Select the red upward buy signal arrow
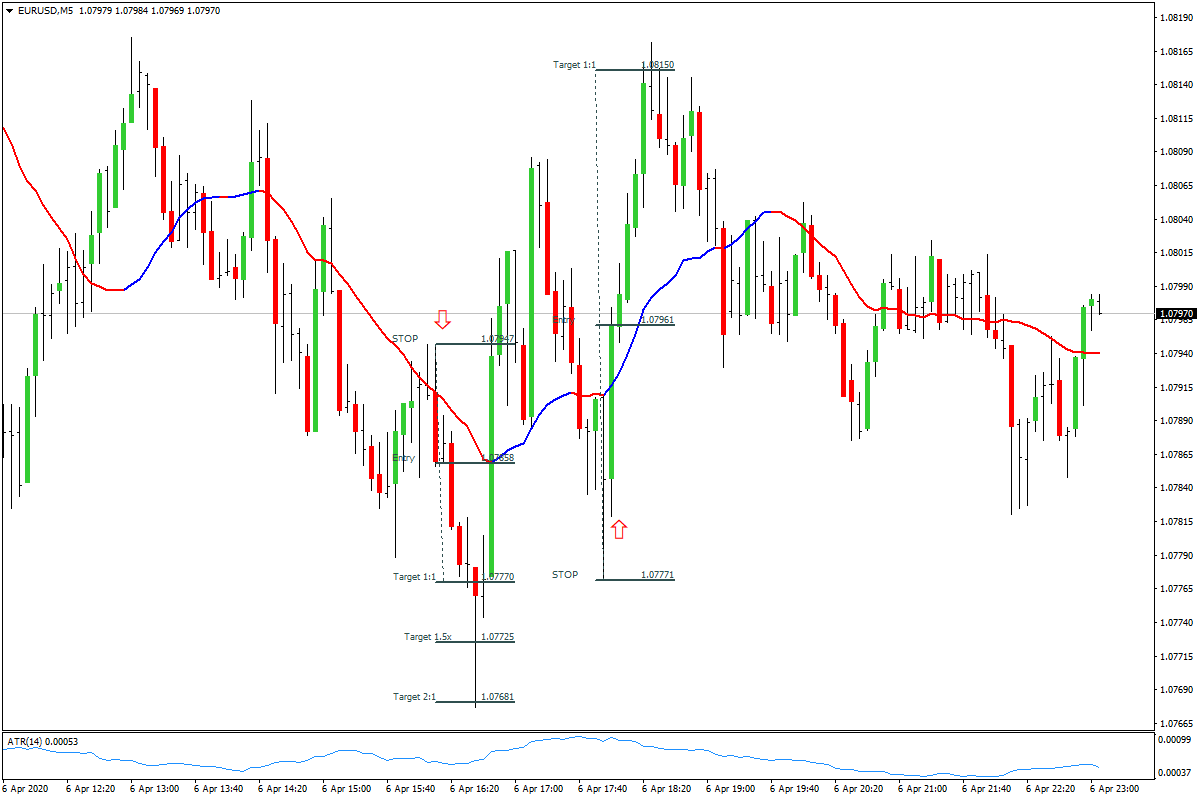The height and width of the screenshot is (800, 1200). click(621, 527)
